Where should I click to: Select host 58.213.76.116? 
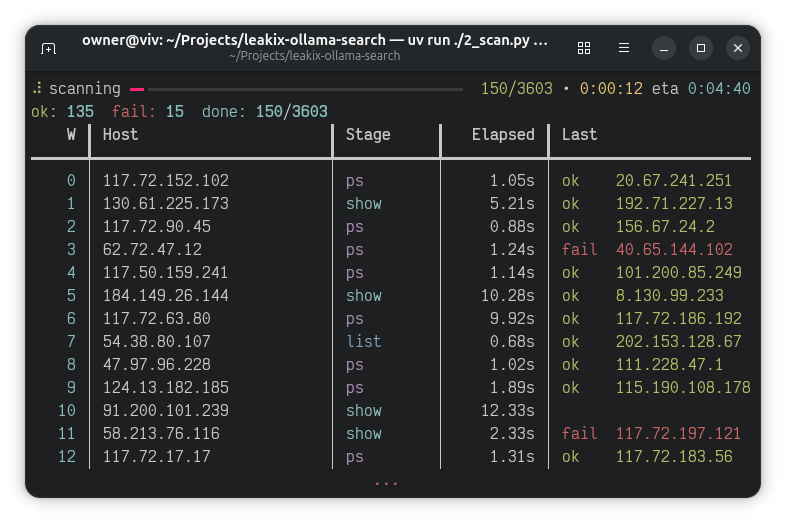point(161,434)
